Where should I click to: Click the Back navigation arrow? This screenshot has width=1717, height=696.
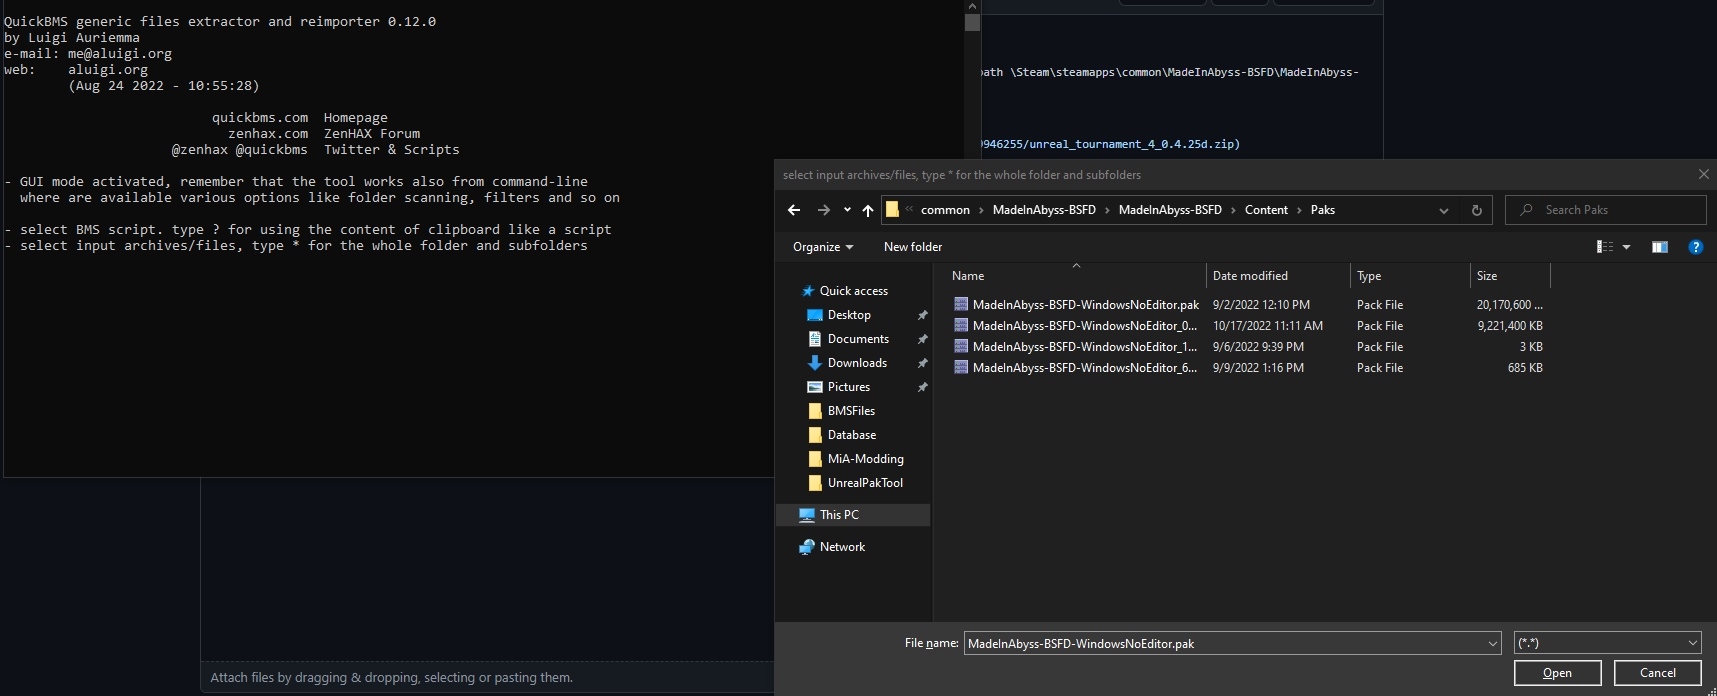pyautogui.click(x=794, y=210)
